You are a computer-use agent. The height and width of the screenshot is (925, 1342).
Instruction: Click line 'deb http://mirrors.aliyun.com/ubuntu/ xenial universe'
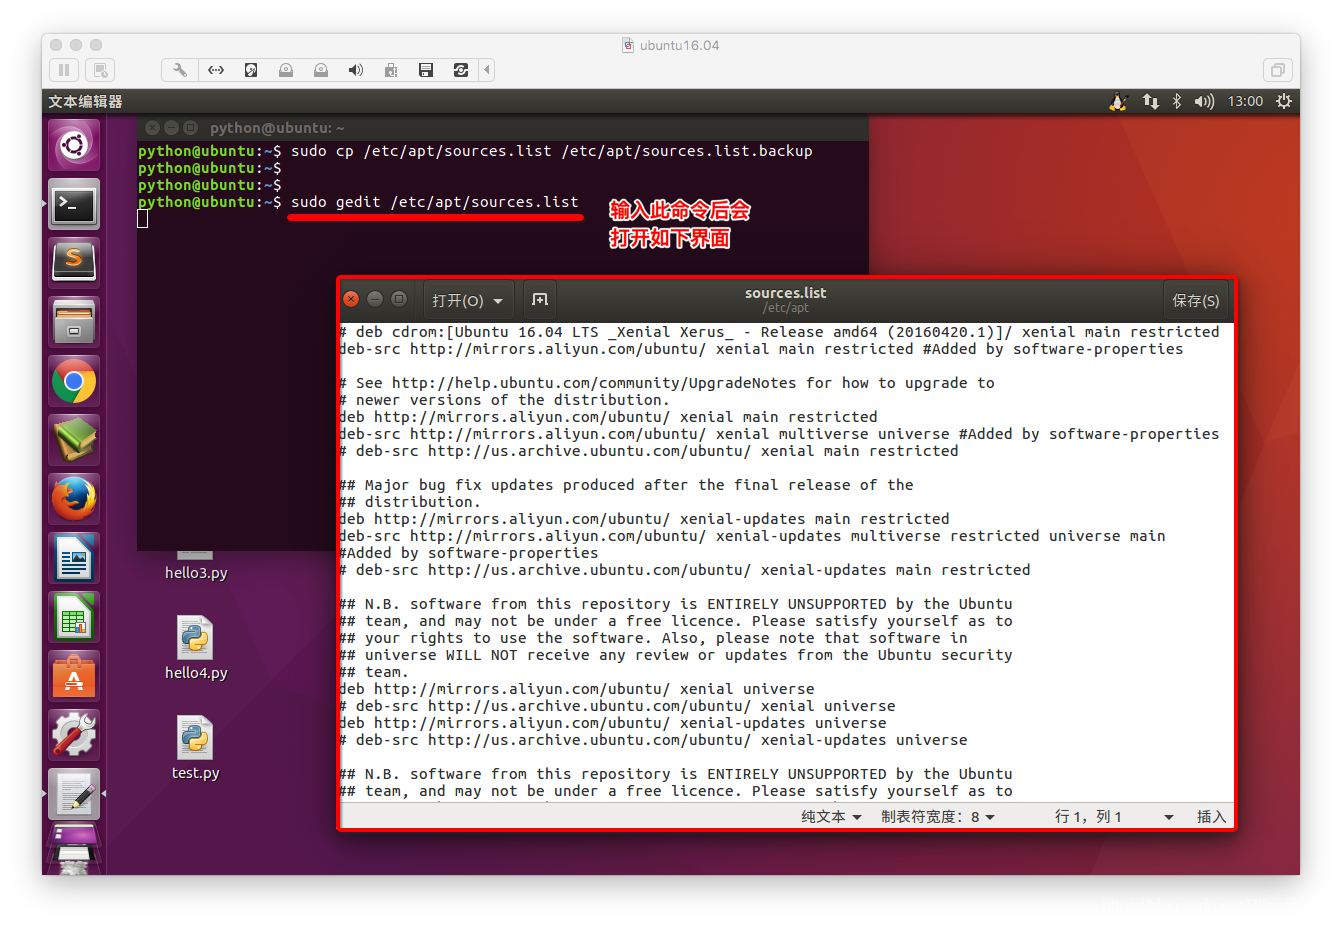pos(577,689)
